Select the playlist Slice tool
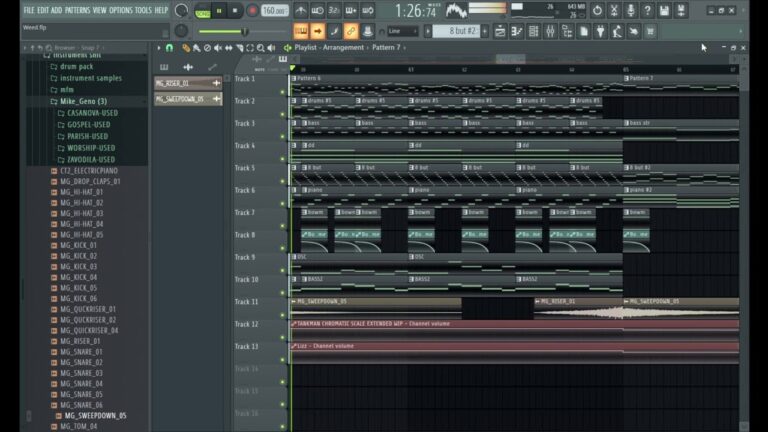The height and width of the screenshot is (432, 768). click(x=240, y=48)
